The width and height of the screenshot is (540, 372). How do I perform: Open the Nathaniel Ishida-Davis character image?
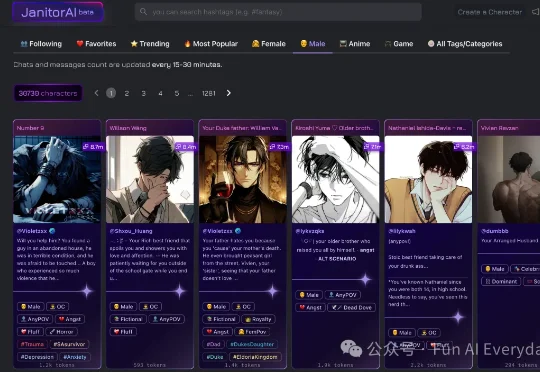click(428, 179)
